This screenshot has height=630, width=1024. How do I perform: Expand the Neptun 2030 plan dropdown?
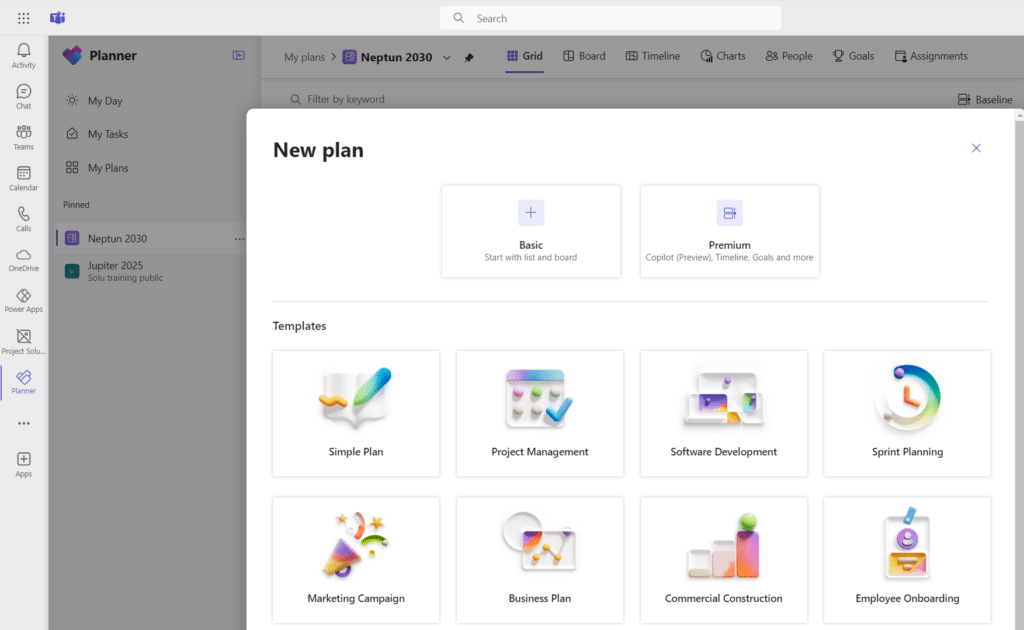click(446, 57)
